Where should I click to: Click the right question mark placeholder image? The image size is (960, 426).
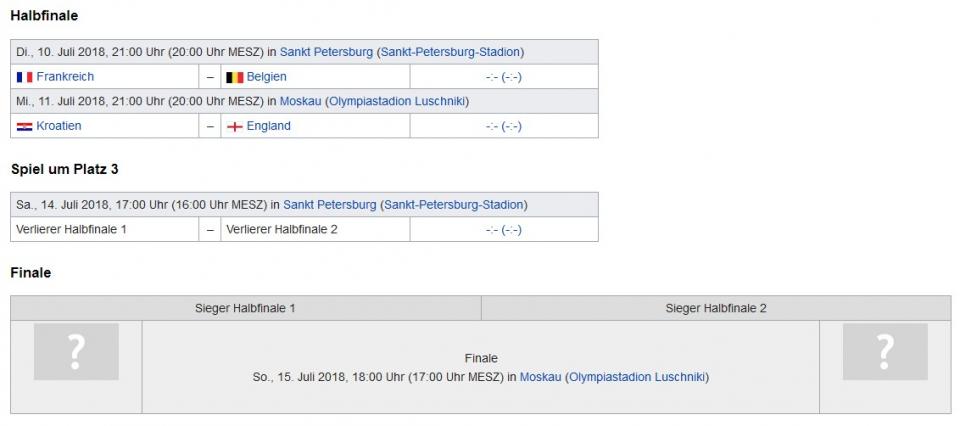coord(885,351)
